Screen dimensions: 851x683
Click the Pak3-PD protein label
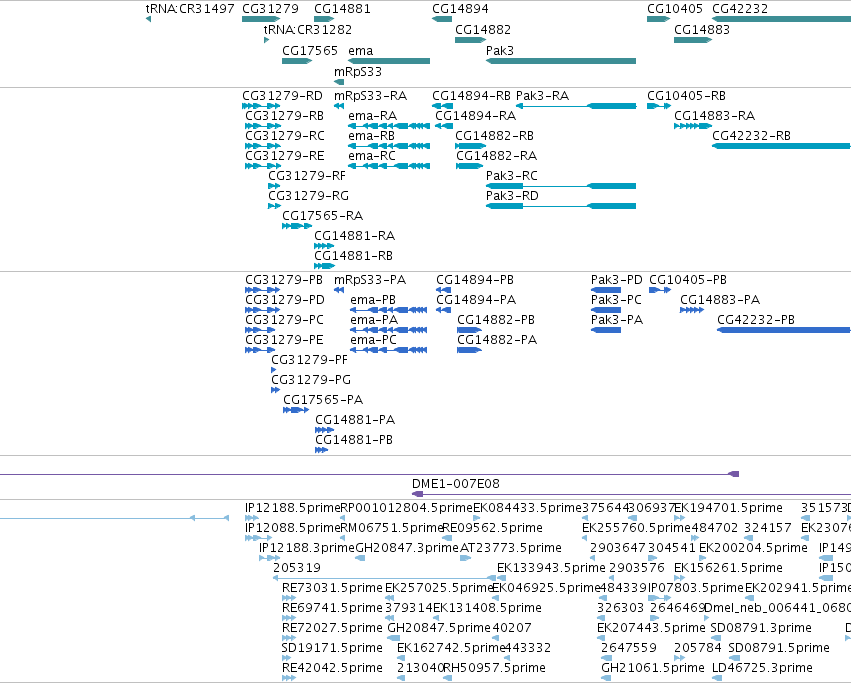tap(617, 280)
